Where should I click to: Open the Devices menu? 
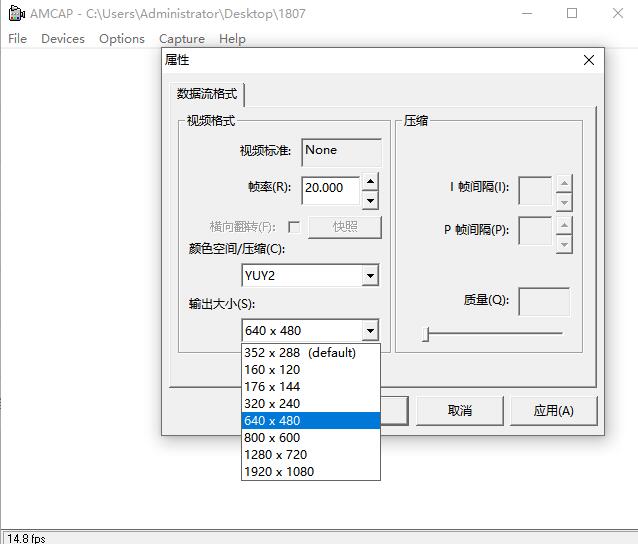pos(63,39)
